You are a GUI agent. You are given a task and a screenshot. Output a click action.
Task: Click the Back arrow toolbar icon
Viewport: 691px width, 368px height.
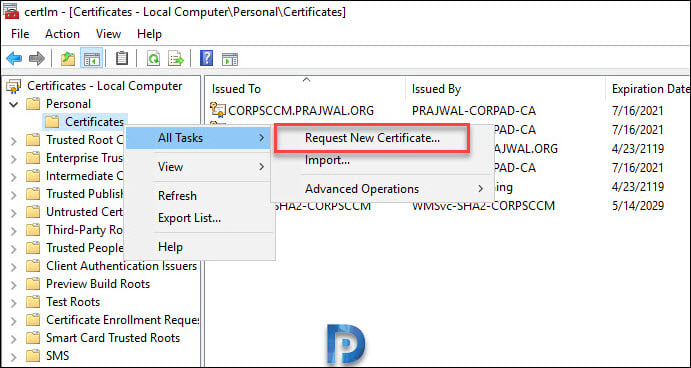pyautogui.click(x=14, y=59)
